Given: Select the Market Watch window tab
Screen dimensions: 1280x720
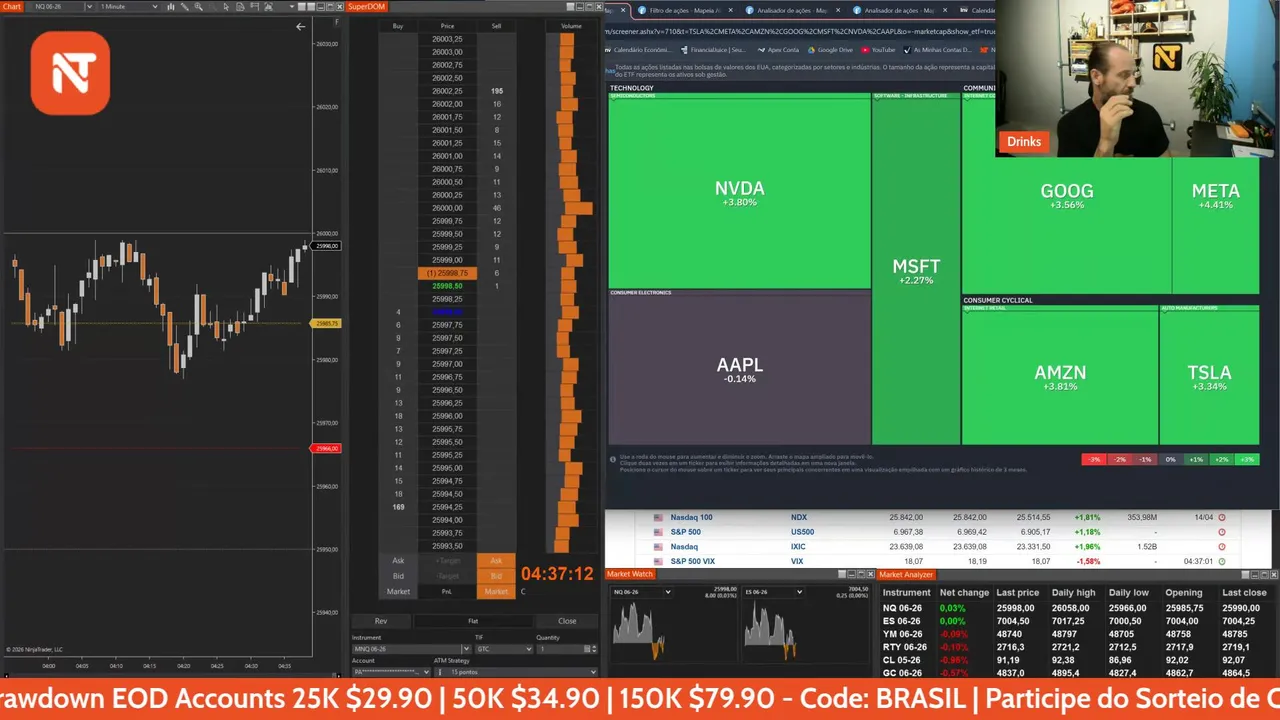Looking at the screenshot, I should (630, 574).
